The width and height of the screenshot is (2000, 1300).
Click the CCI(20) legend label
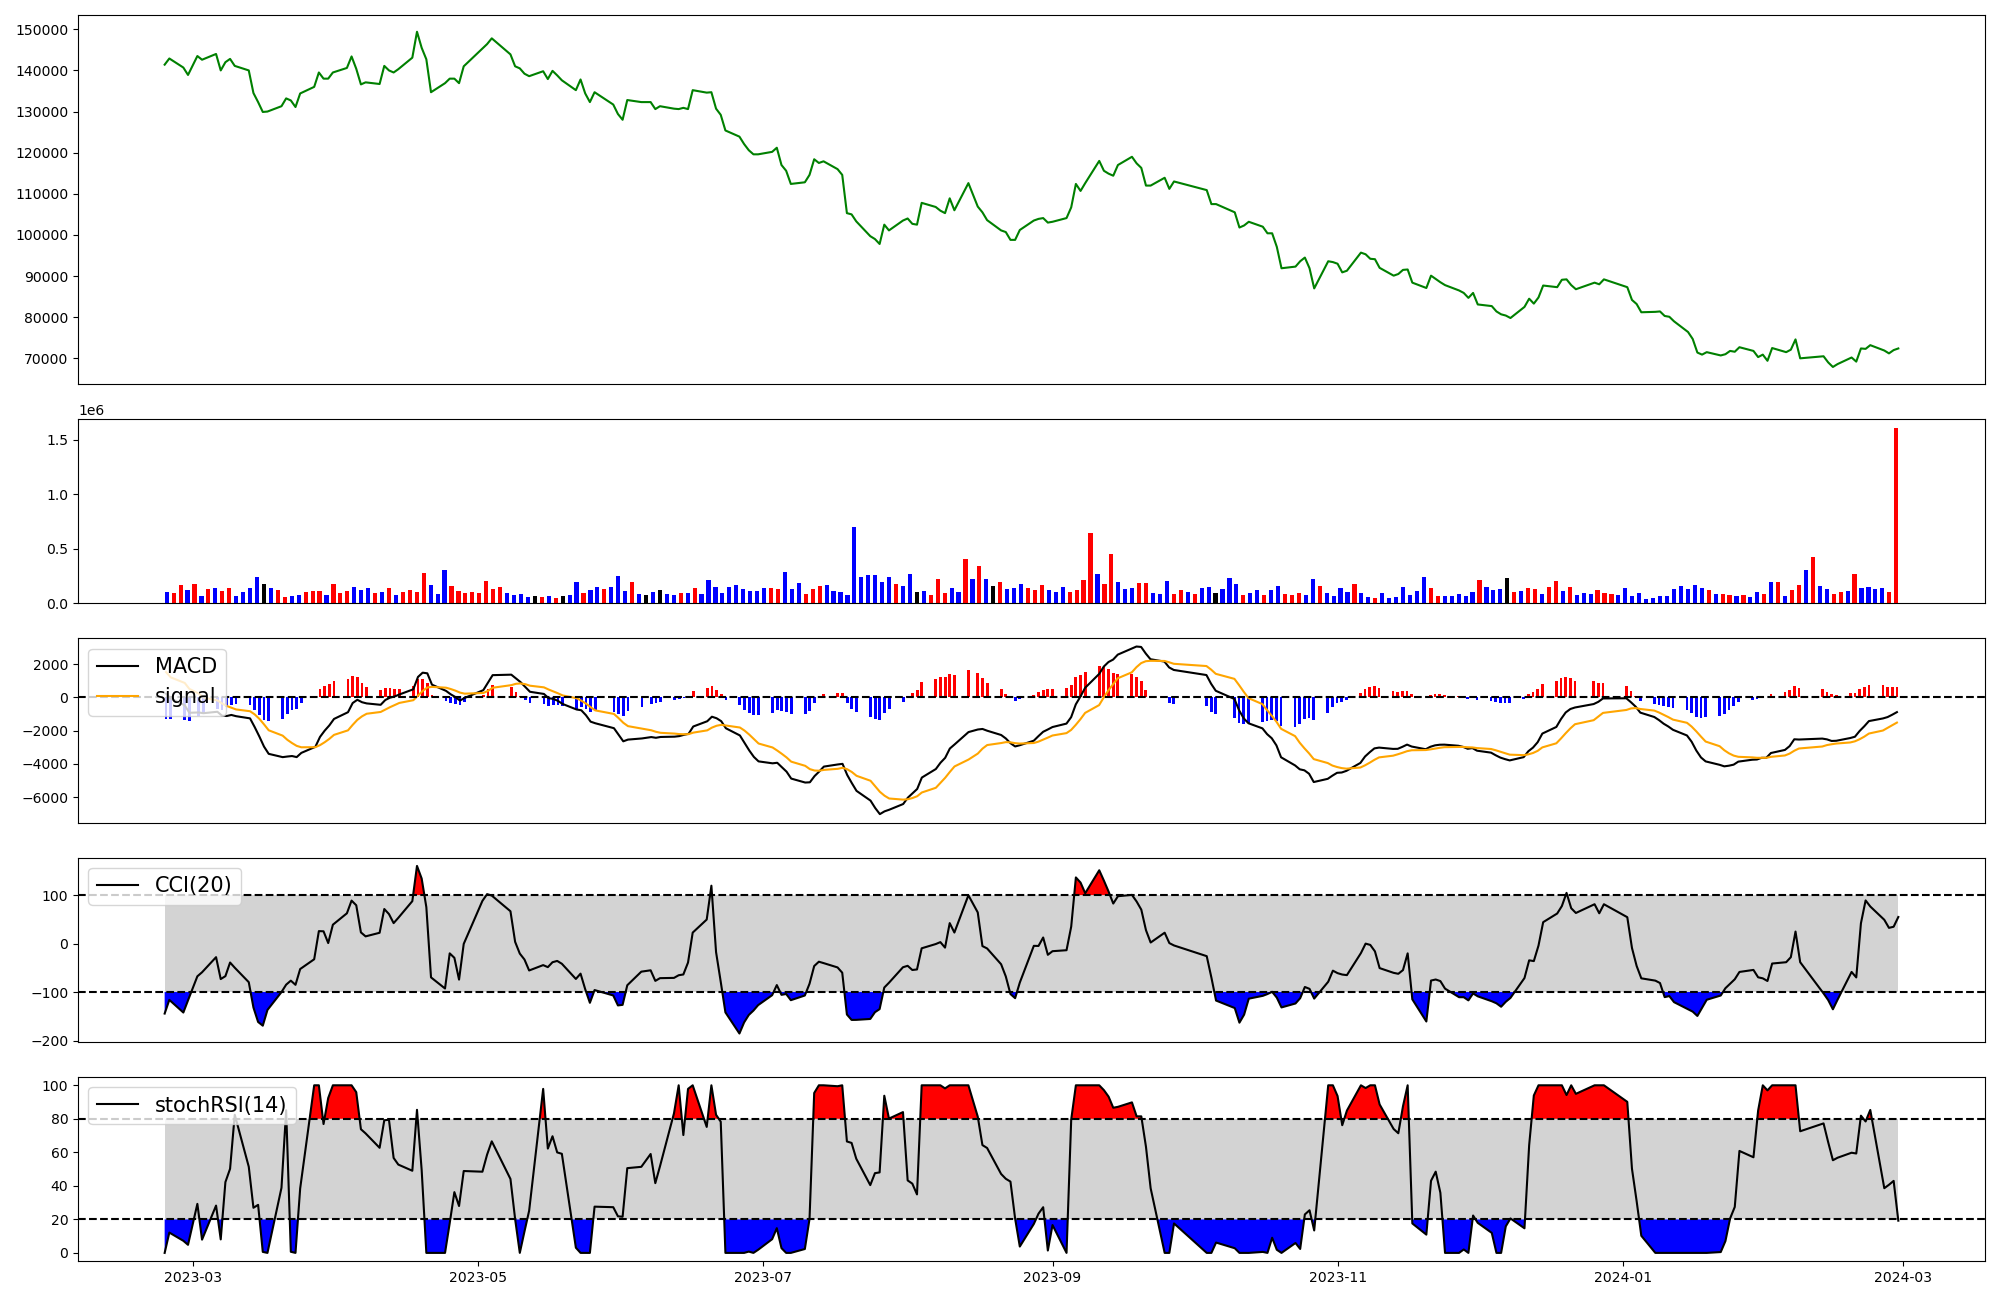click(192, 885)
